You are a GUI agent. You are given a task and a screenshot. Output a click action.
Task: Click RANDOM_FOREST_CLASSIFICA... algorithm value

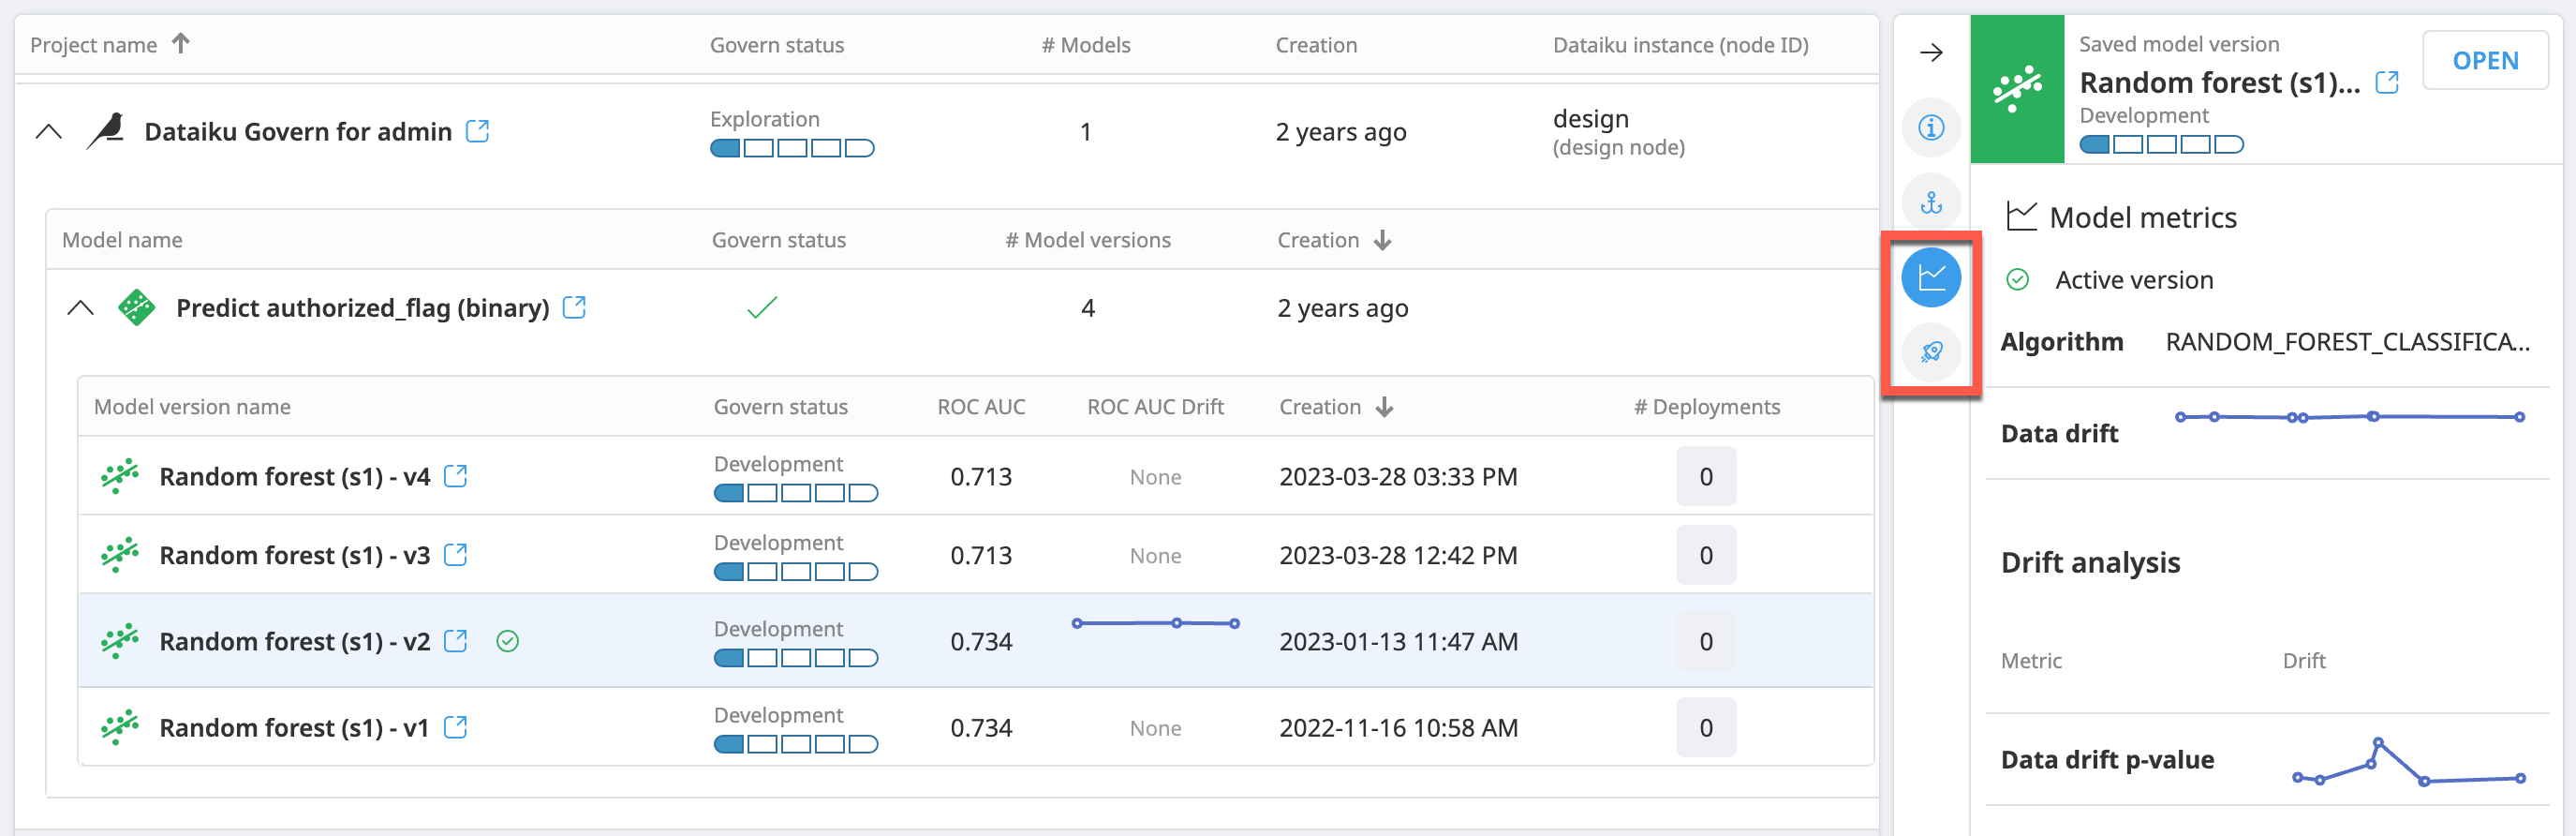(2347, 342)
